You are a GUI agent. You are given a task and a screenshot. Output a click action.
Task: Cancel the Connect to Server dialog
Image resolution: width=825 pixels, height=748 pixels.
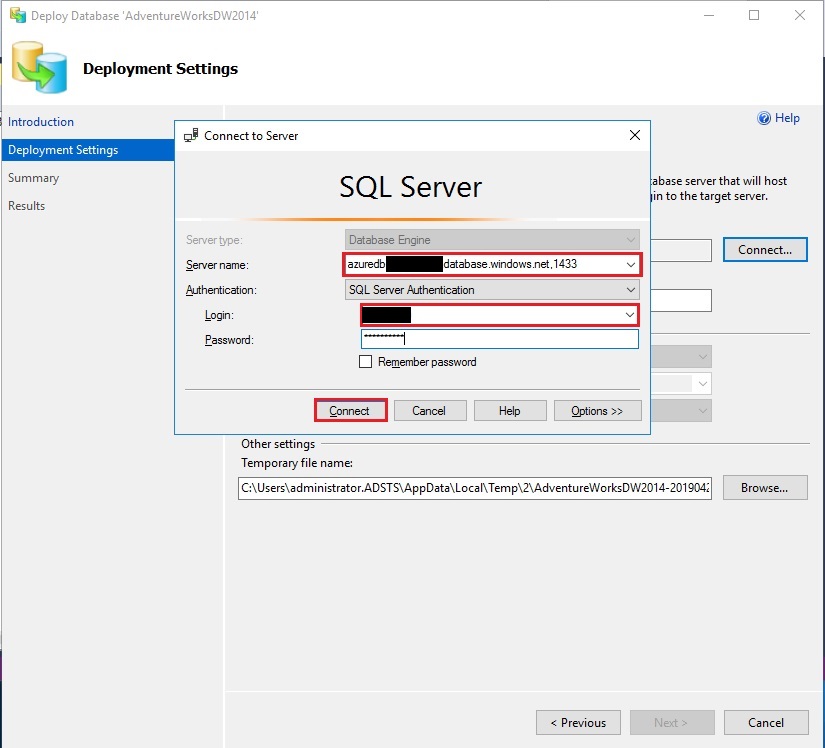pyautogui.click(x=430, y=411)
